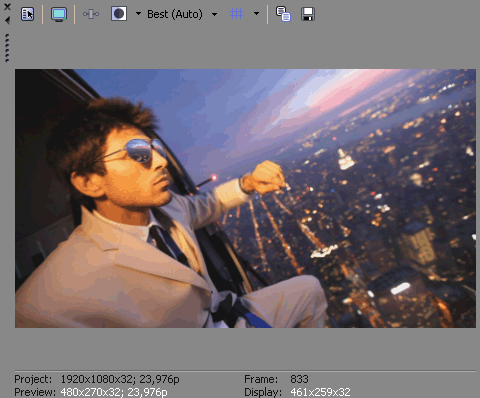Viewport: 480px width, 398px height.
Task: Expand Overlays dropdown arrow
Action: (256, 14)
